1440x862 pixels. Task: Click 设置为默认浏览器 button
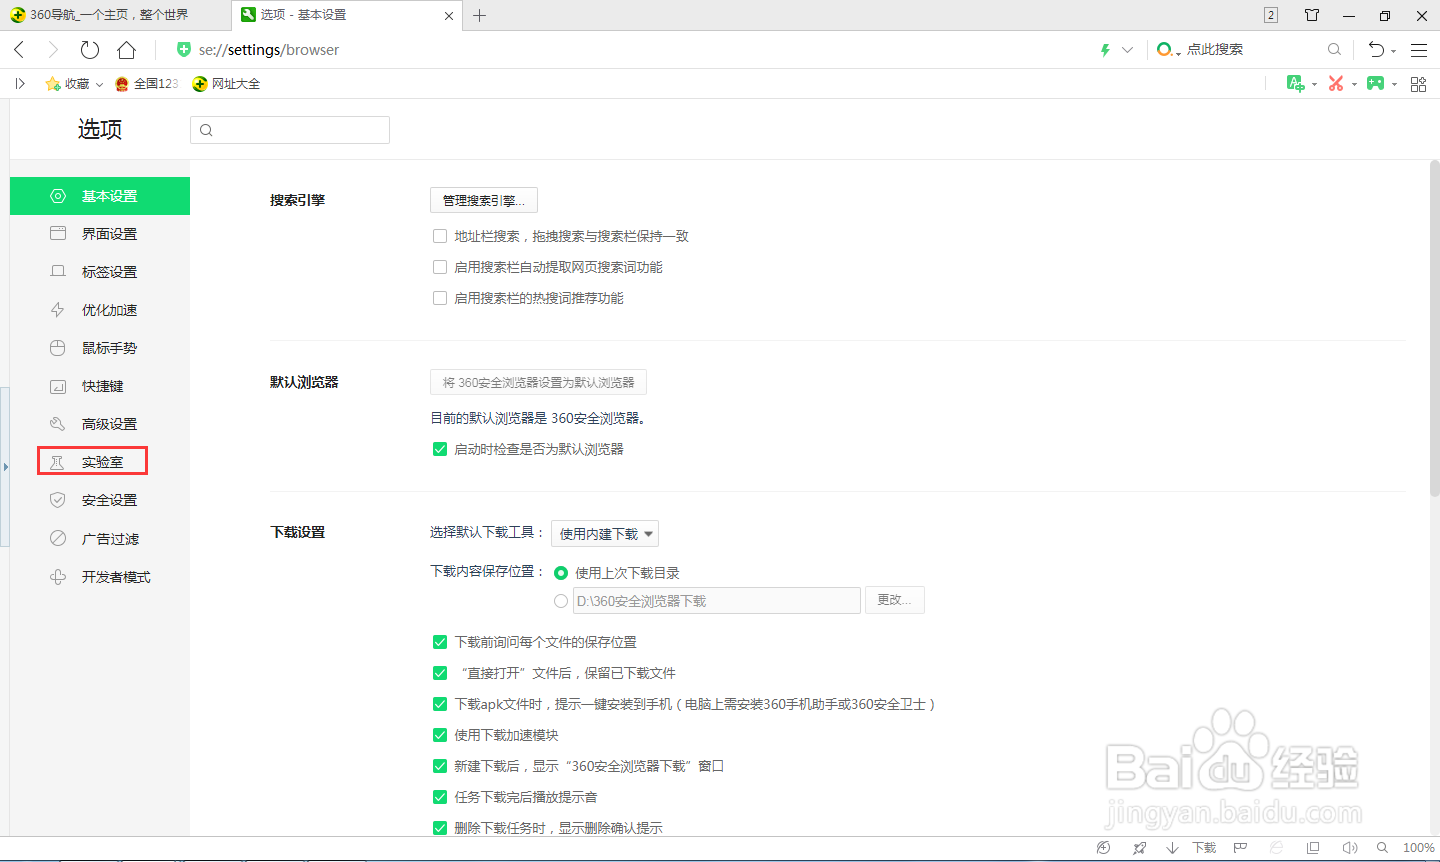pos(538,382)
